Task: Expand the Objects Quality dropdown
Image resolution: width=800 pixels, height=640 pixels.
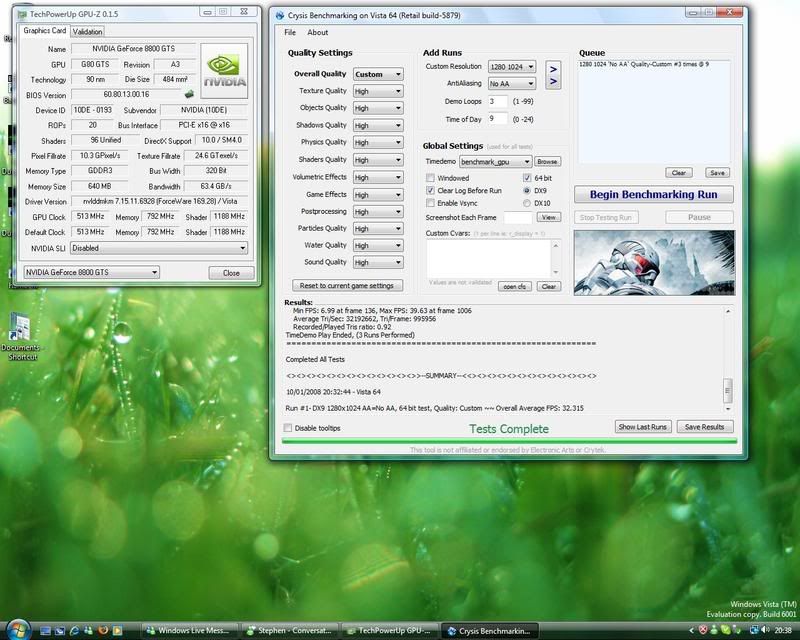Action: tap(378, 108)
